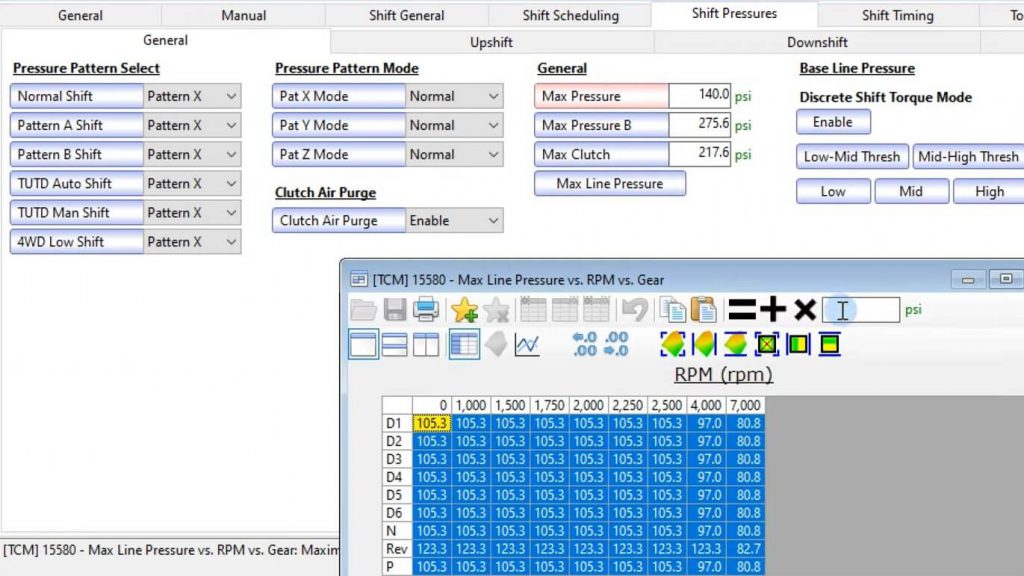
Task: Click the plus (add value) icon
Action: (x=773, y=310)
